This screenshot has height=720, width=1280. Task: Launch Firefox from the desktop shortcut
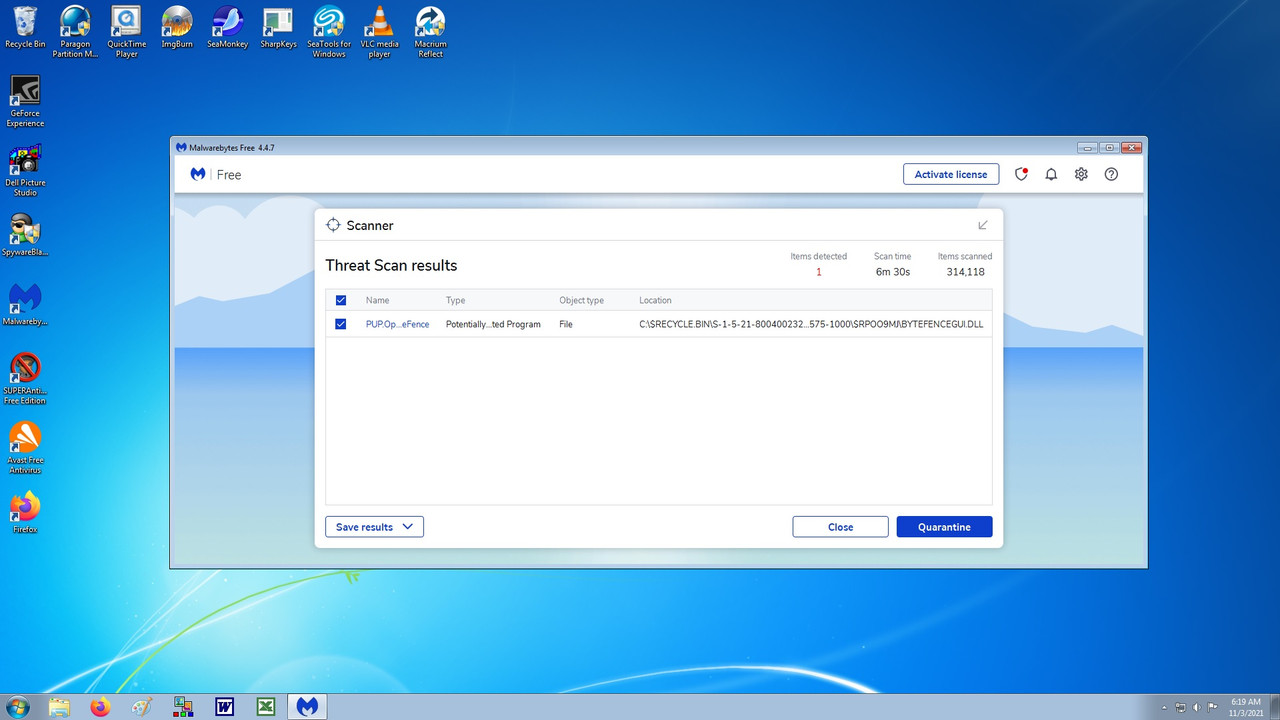pyautogui.click(x=25, y=512)
